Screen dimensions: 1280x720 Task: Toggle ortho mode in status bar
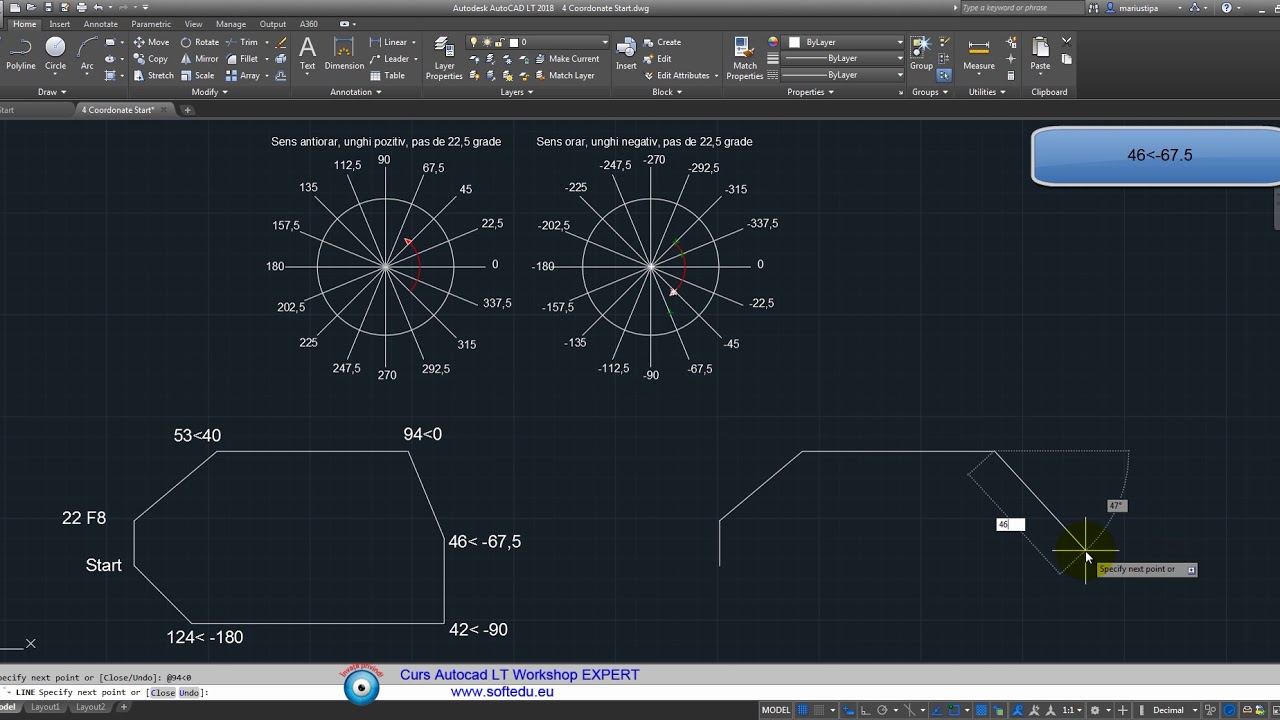[866, 710]
